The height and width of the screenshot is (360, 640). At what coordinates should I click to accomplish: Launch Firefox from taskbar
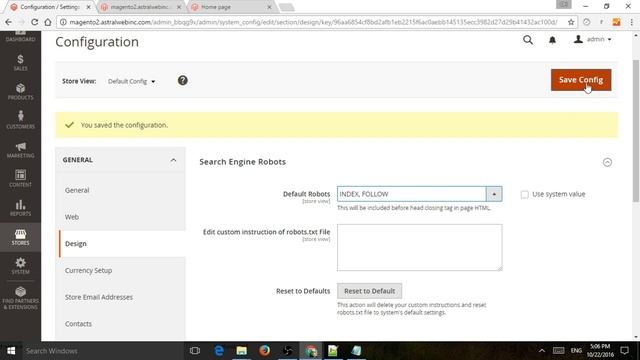pyautogui.click(x=264, y=351)
